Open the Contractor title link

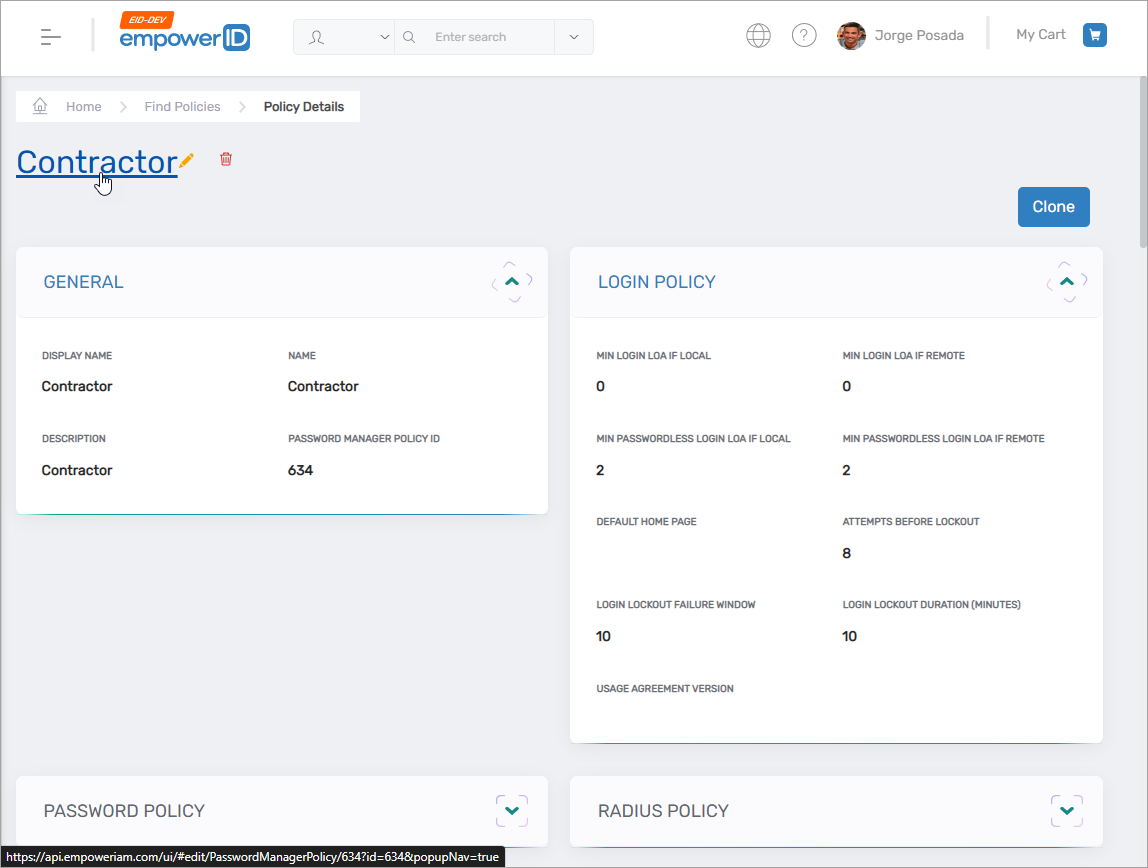coord(96,162)
